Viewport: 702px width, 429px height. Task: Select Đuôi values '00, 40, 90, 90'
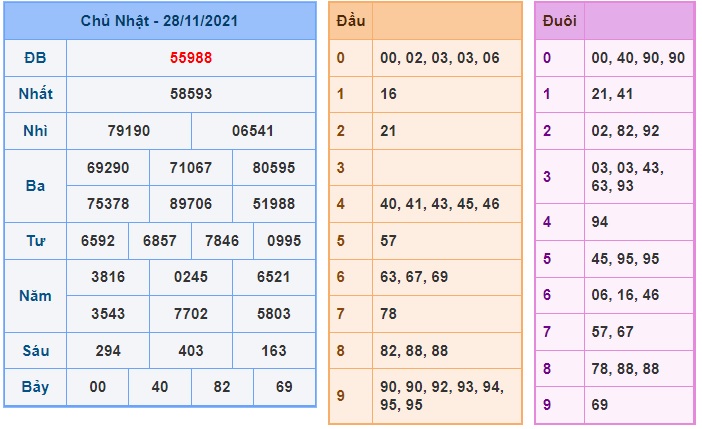(x=638, y=58)
